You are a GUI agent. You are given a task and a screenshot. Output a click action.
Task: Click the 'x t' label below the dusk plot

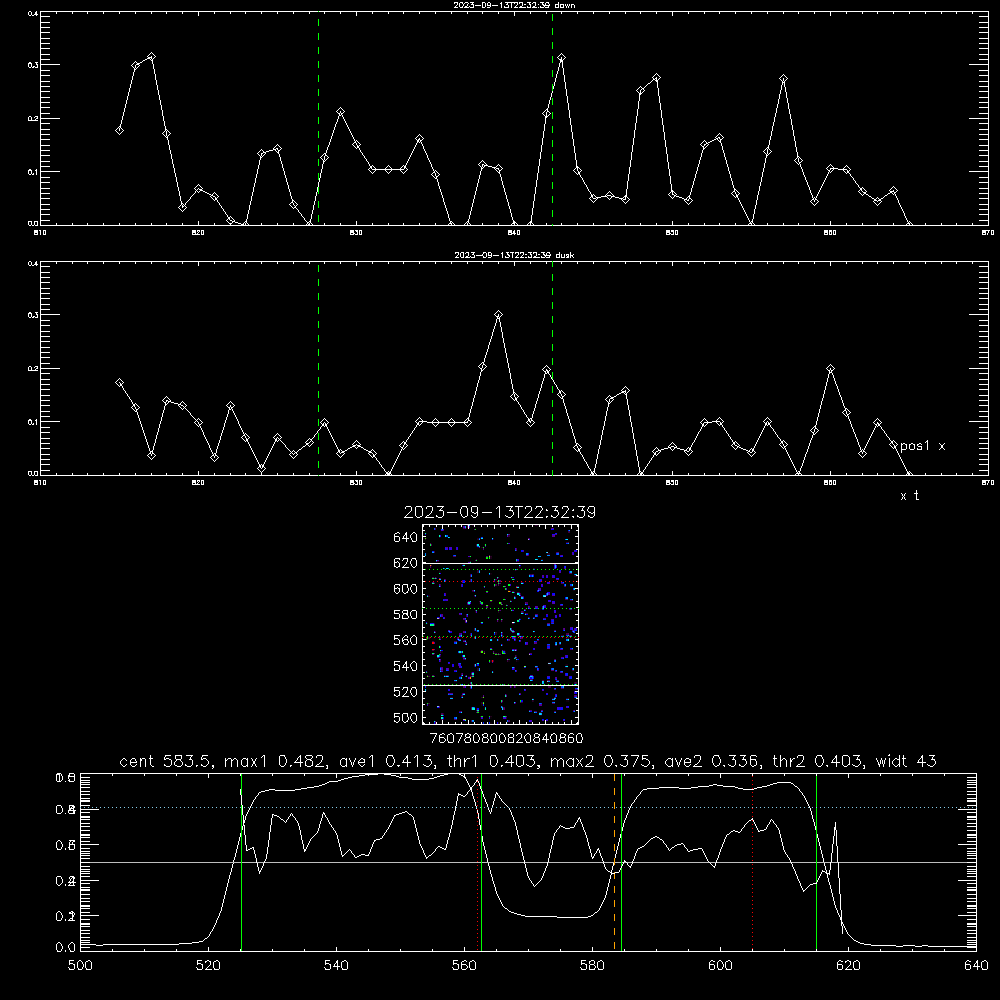(x=909, y=496)
